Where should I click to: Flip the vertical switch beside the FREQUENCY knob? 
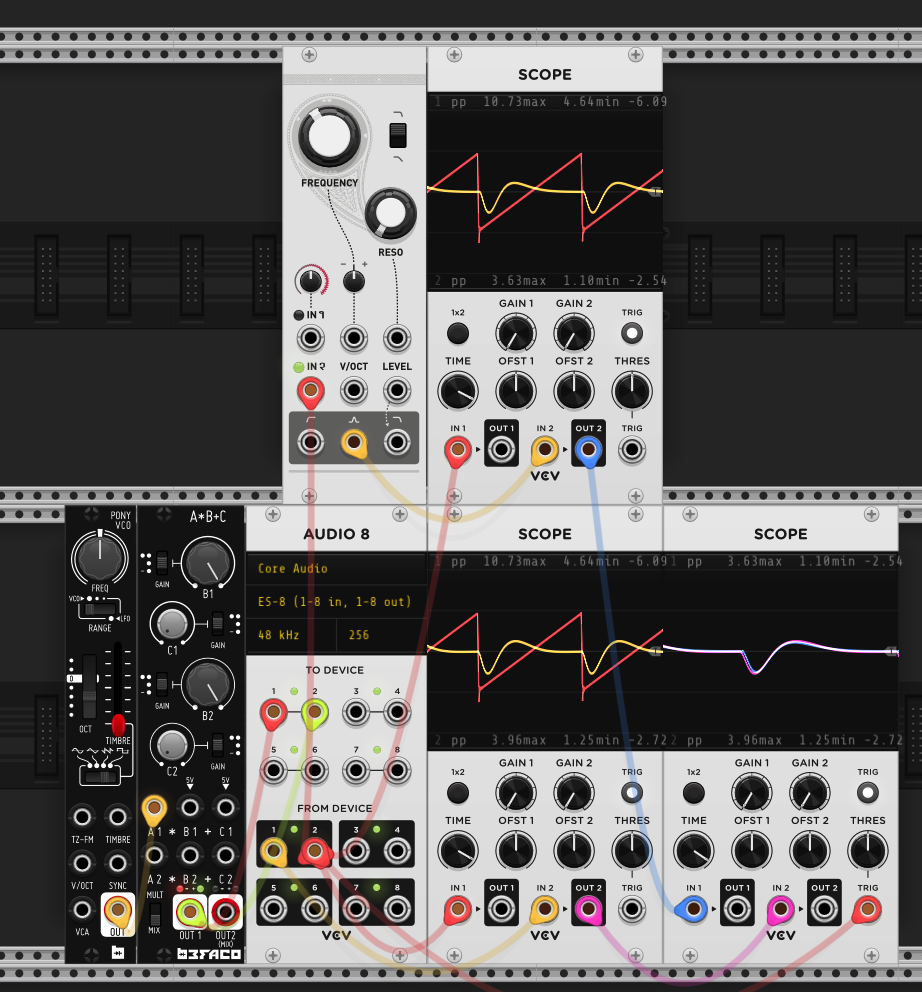tap(397, 135)
